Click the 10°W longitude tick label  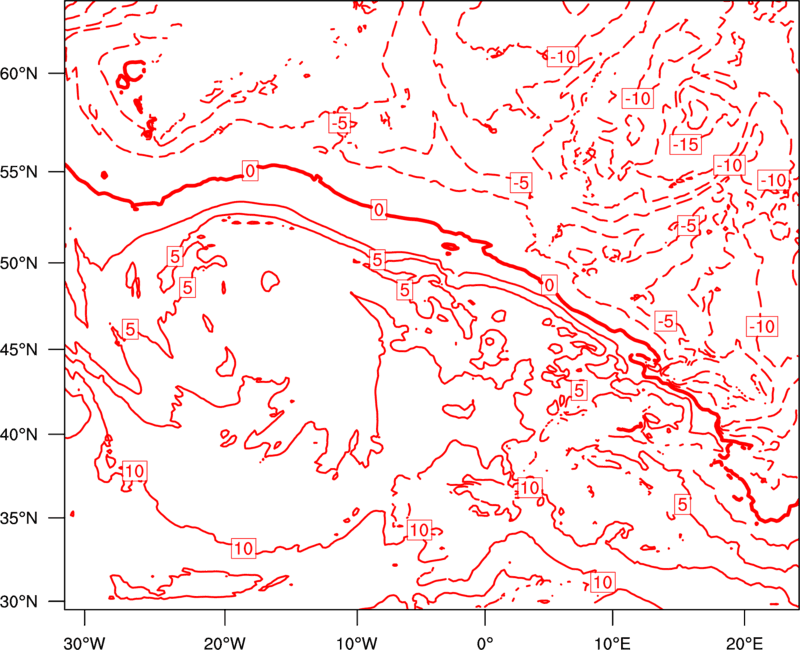[x=357, y=643]
